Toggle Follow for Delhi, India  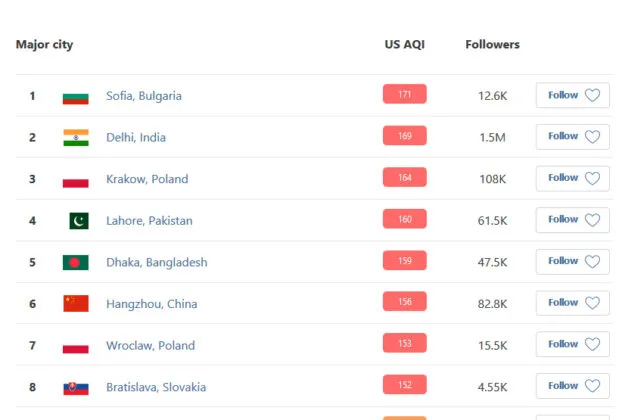pyautogui.click(x=572, y=136)
